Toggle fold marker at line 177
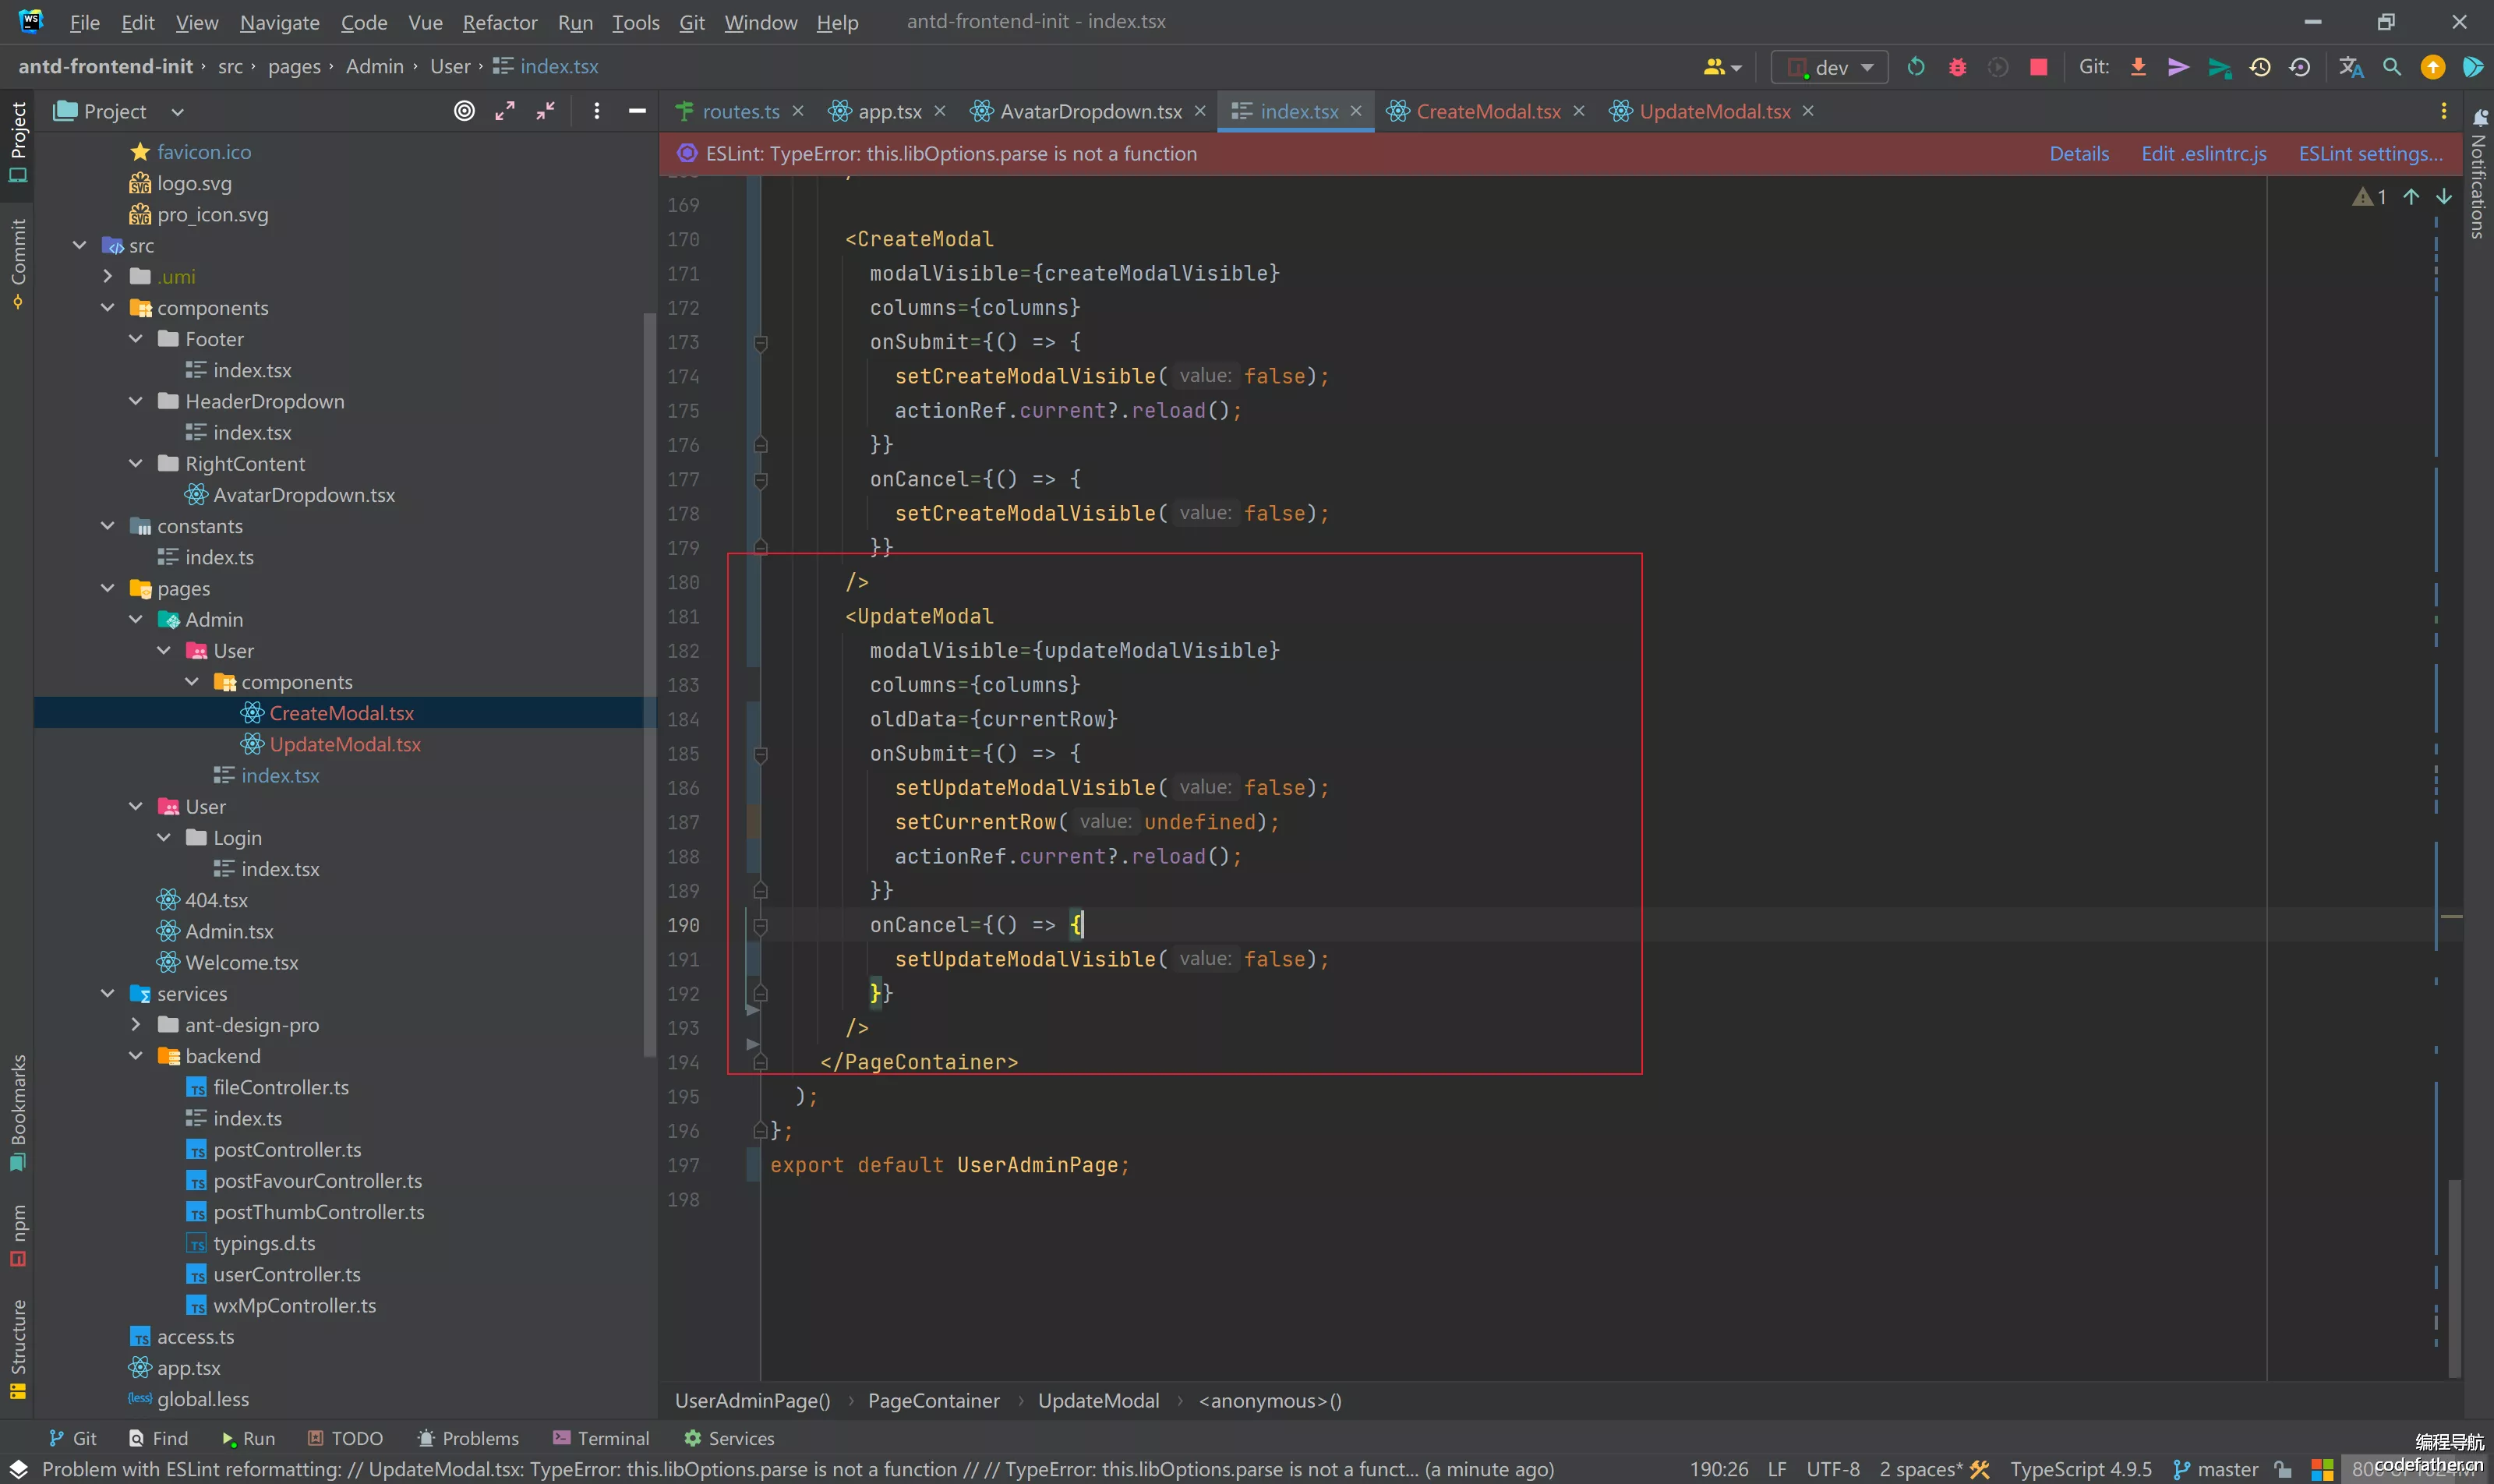 coord(760,480)
